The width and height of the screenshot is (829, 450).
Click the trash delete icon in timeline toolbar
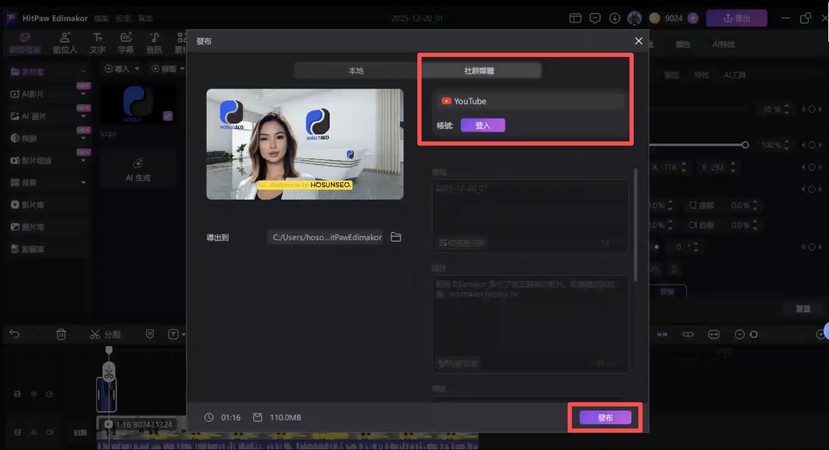tap(61, 334)
